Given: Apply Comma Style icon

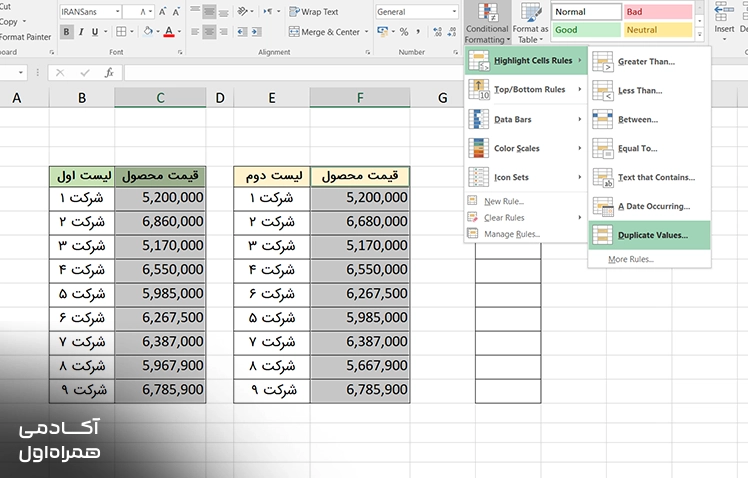Looking at the screenshot, I should [418, 32].
